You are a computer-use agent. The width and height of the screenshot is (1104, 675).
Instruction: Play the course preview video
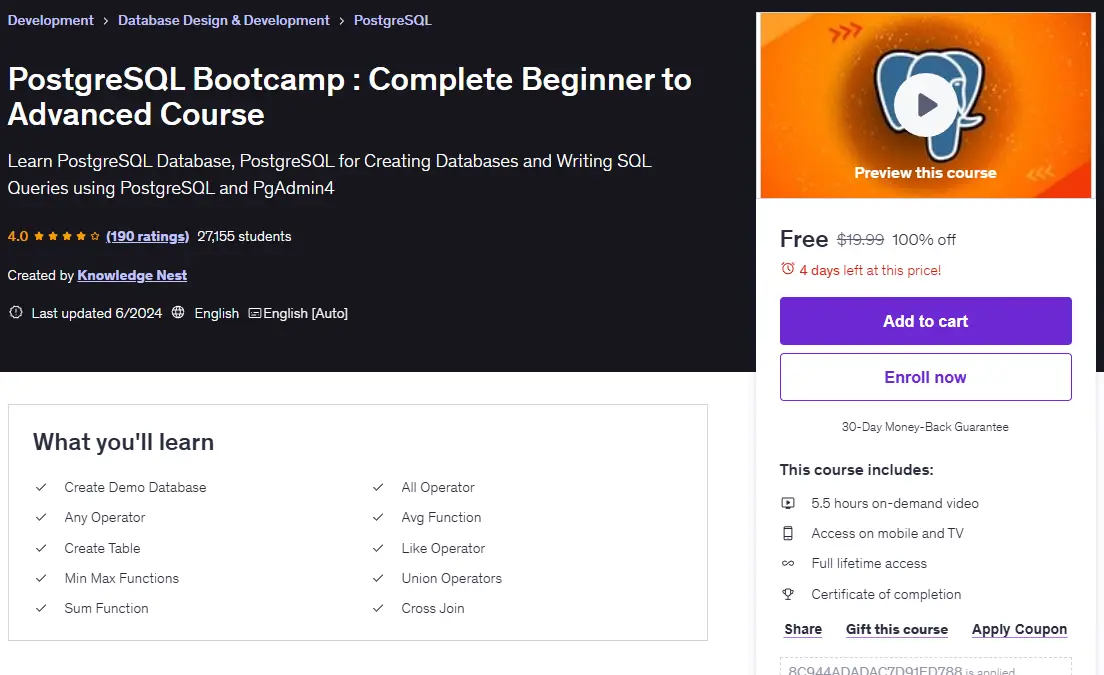point(925,105)
